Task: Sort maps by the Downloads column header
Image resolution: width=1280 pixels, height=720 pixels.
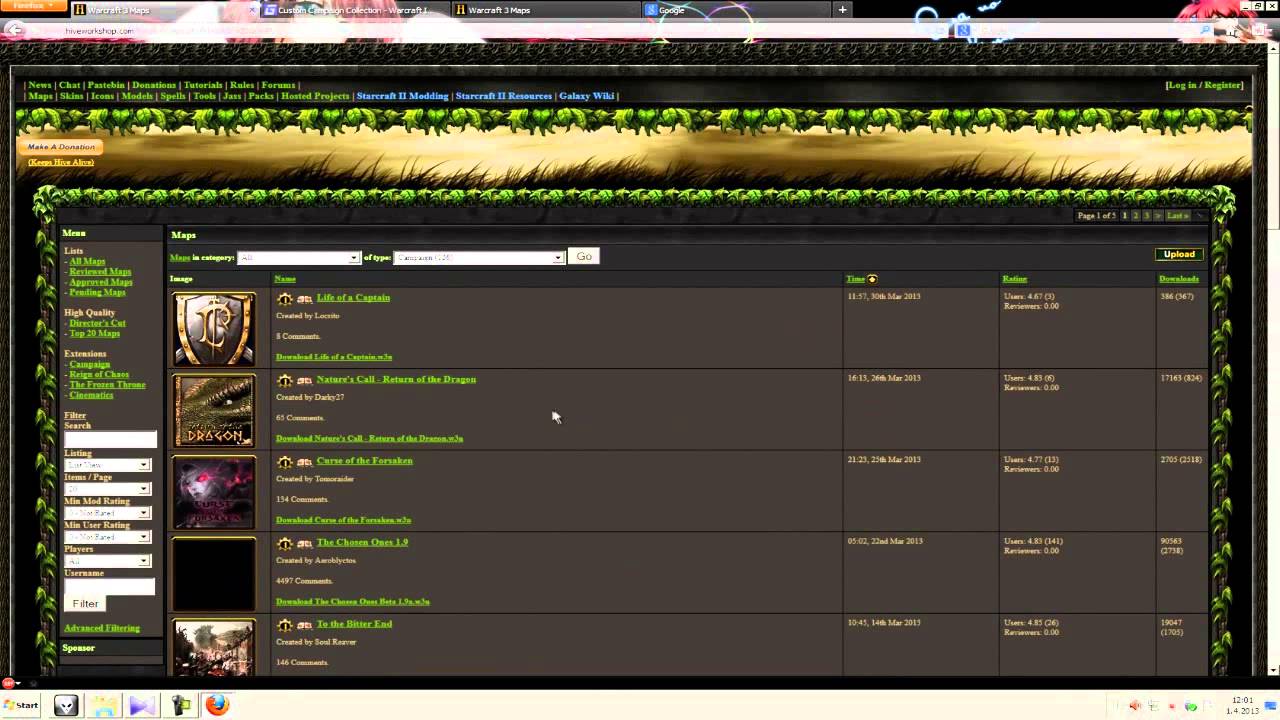Action: (1178, 279)
